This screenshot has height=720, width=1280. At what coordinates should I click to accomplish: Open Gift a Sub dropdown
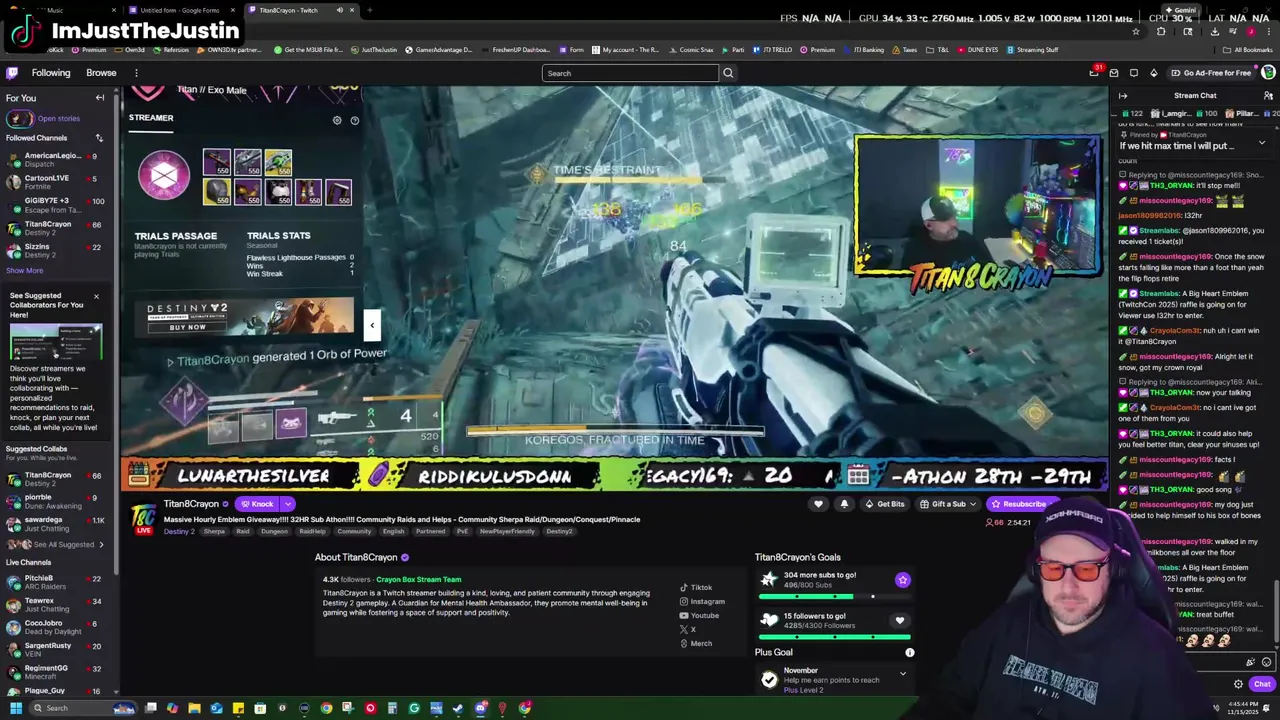tap(948, 504)
